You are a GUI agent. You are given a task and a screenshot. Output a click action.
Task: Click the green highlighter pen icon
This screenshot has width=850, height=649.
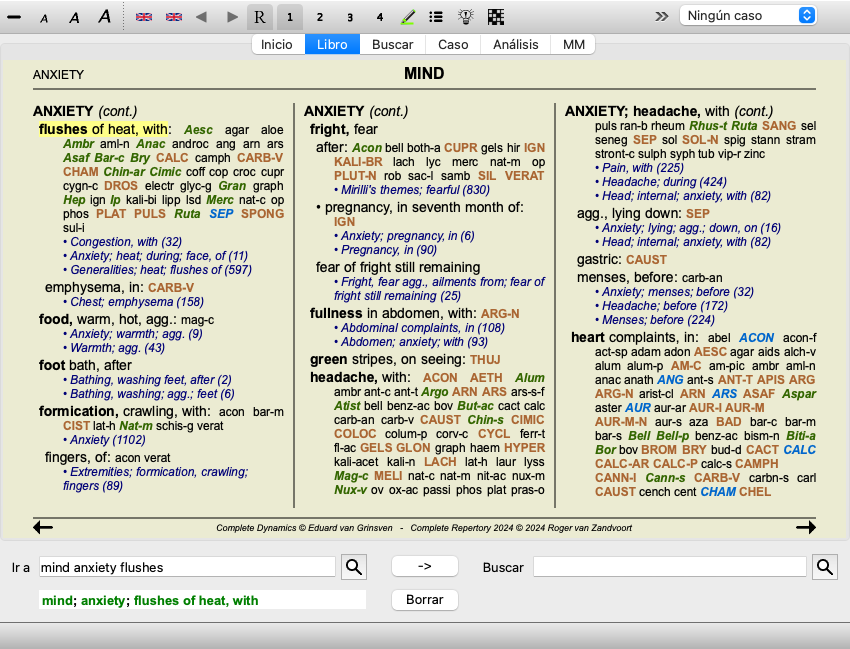(408, 17)
